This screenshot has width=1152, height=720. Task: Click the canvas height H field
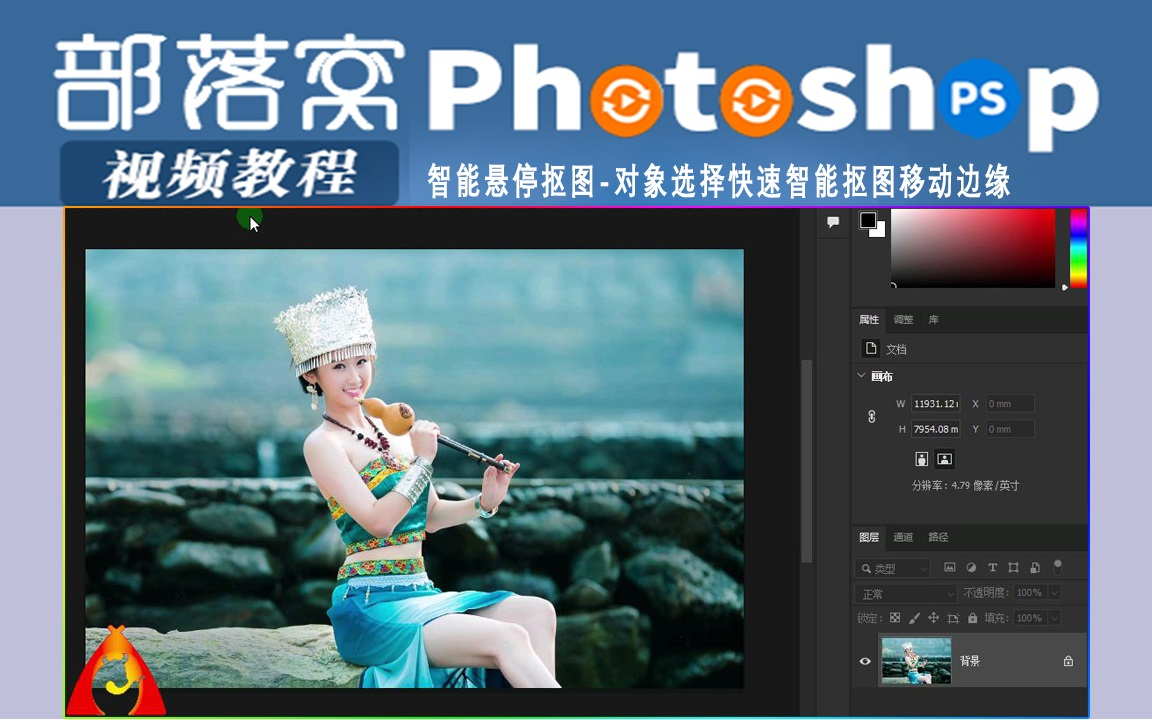pyautogui.click(x=935, y=429)
